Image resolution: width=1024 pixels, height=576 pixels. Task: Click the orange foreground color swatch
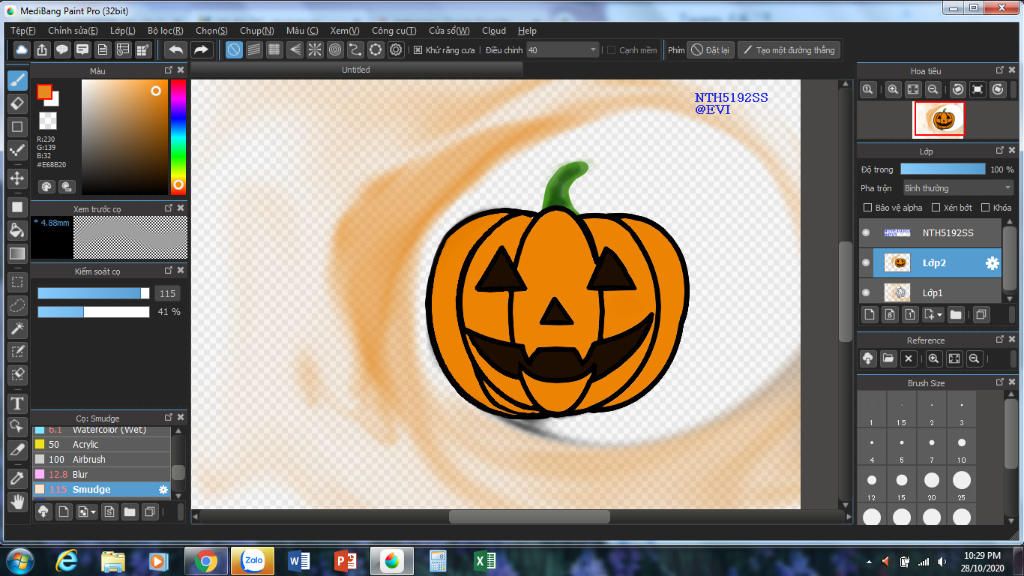tap(44, 91)
